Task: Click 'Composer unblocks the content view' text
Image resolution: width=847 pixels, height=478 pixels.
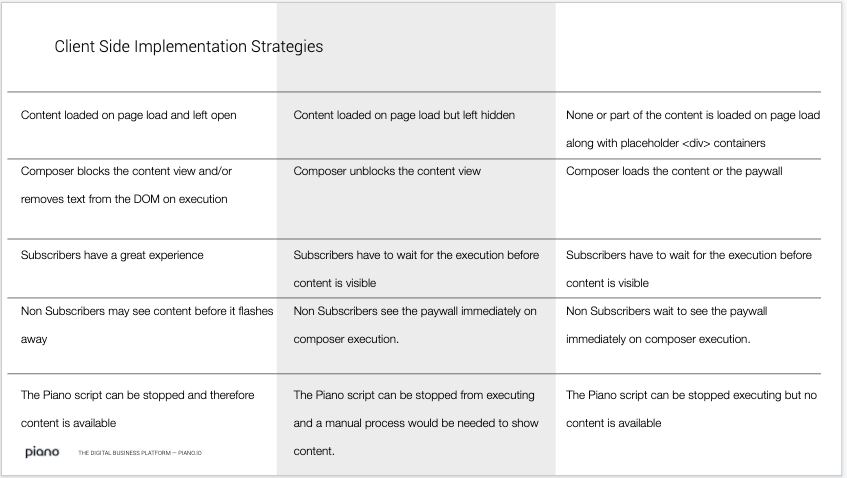Action: click(x=387, y=171)
